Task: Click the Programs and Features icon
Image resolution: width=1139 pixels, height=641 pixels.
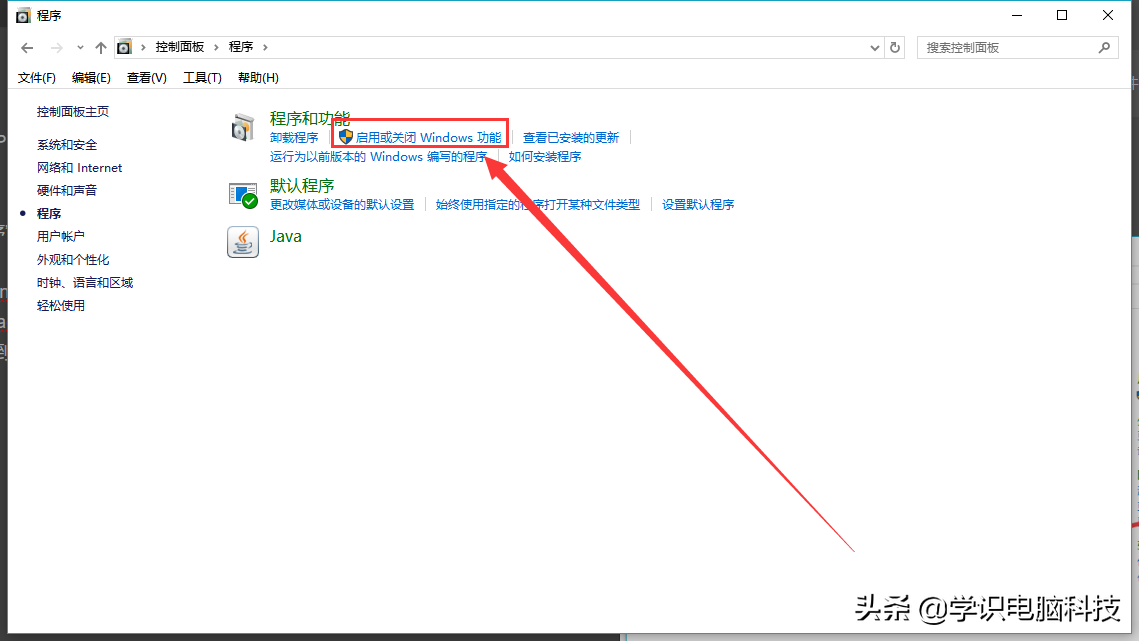Action: [243, 127]
